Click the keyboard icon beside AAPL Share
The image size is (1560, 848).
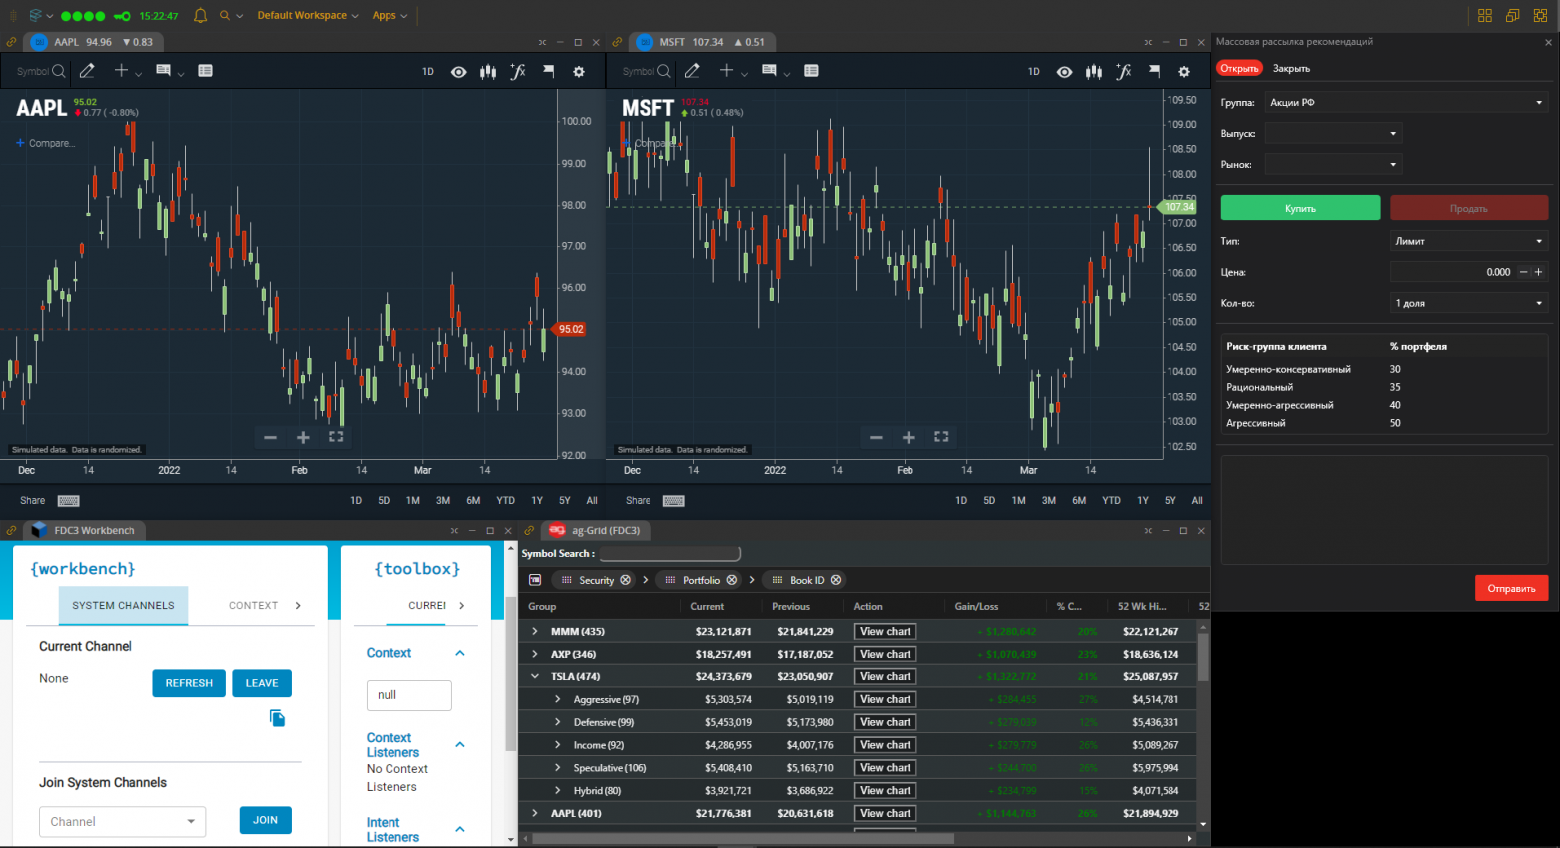[x=68, y=501]
